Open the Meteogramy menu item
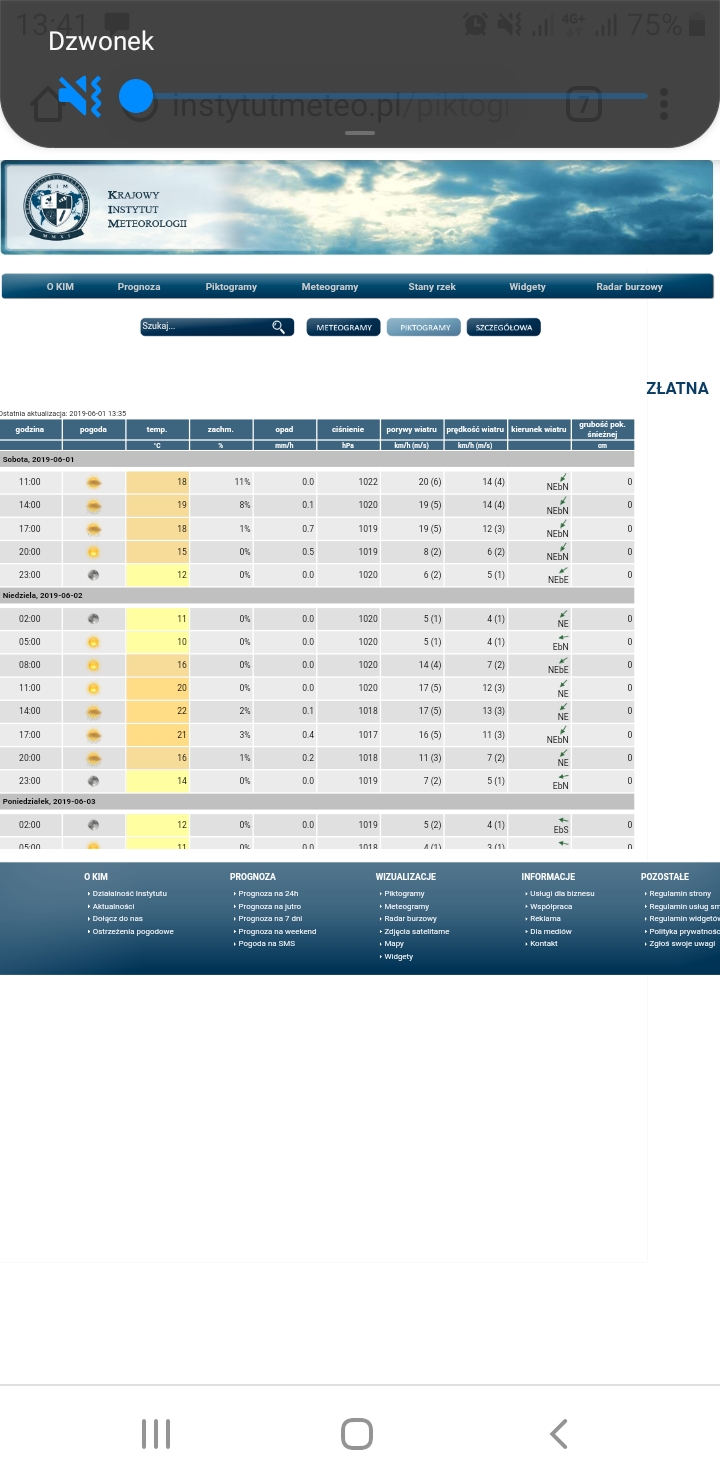Image resolution: width=720 pixels, height=1480 pixels. (330, 287)
